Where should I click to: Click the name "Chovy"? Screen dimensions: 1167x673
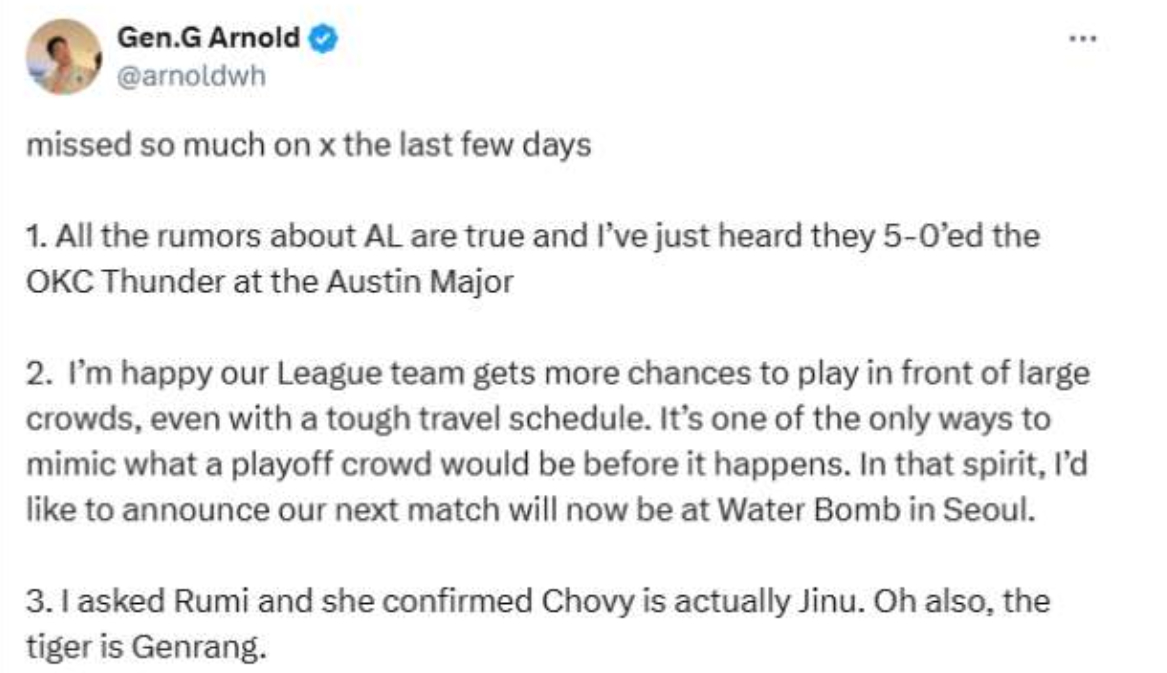588,602
